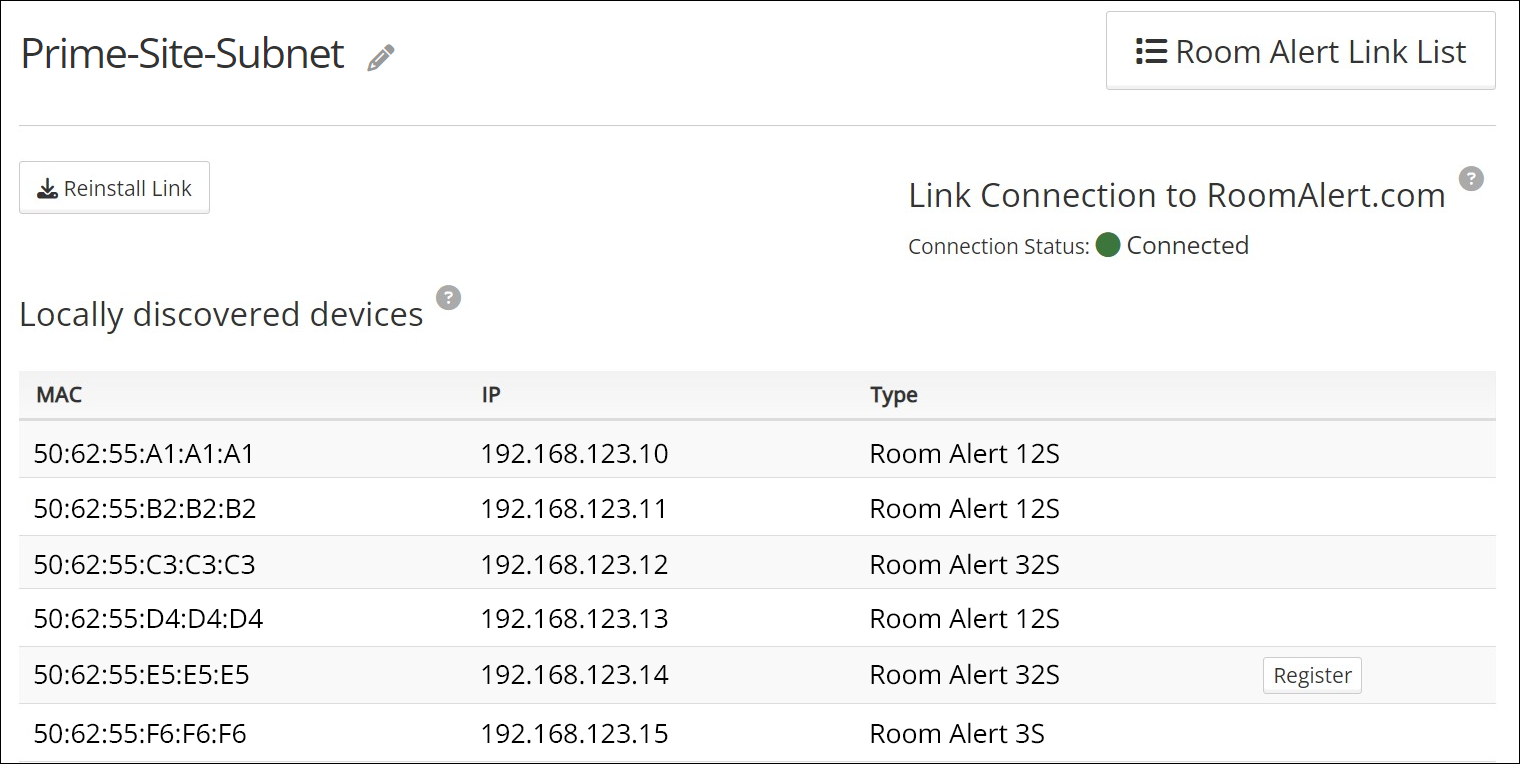This screenshot has width=1520, height=764.
Task: Select MAC address 50:62:55:F6:F6:F6
Action: pyautogui.click(x=140, y=734)
